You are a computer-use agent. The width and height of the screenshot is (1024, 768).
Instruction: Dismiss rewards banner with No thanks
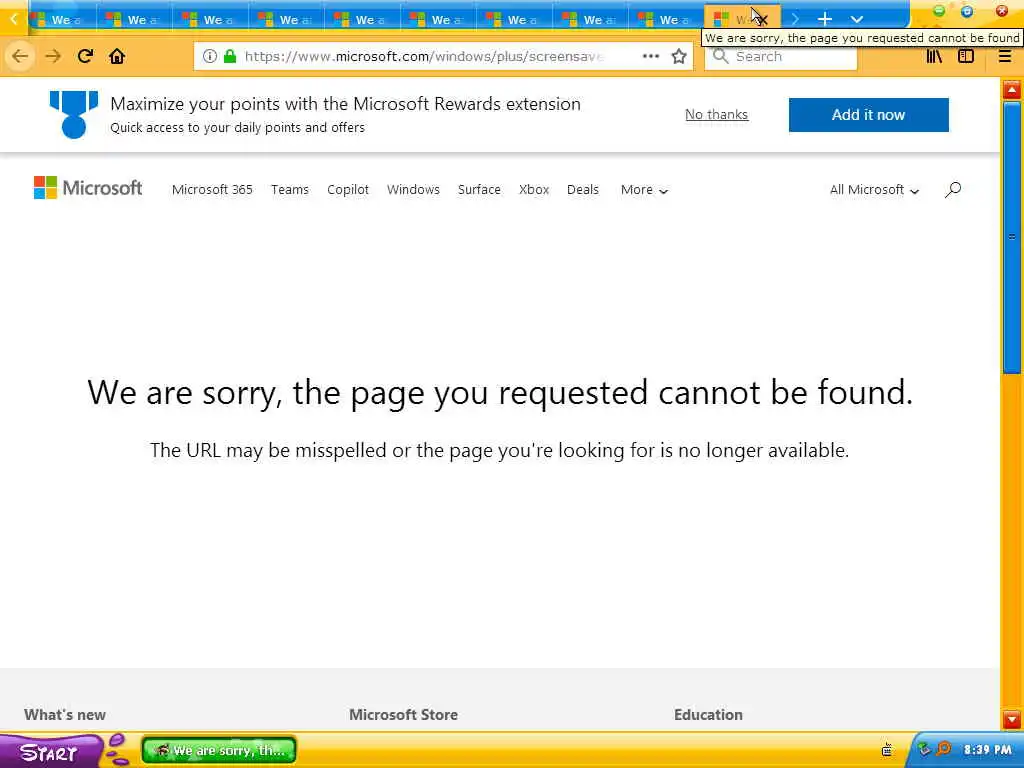(716, 114)
